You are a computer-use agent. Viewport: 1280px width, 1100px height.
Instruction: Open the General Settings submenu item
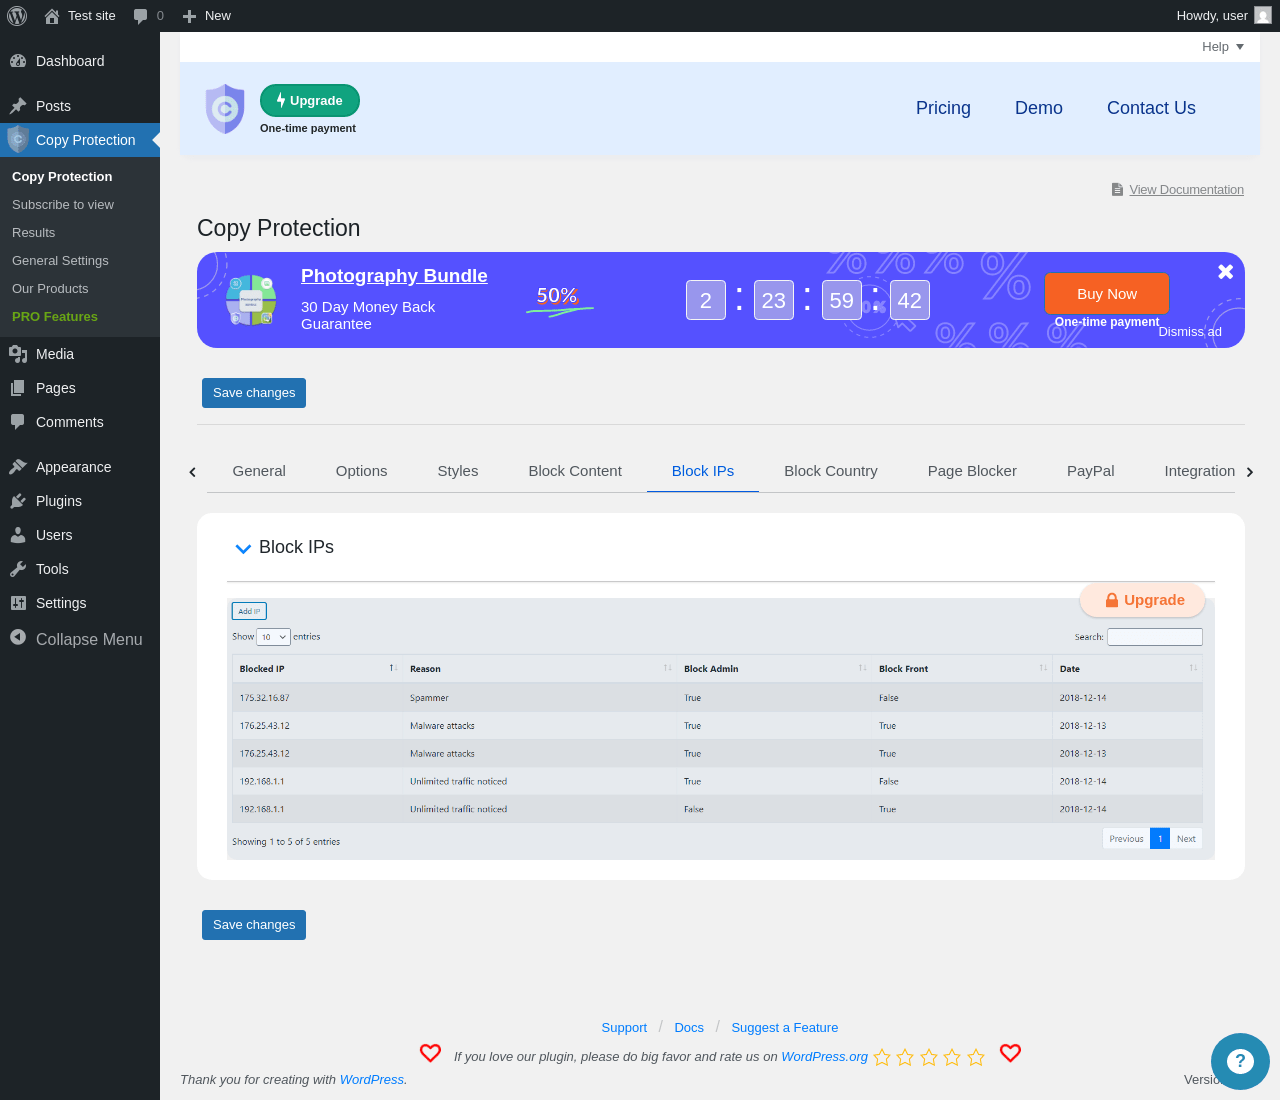[x=60, y=261]
